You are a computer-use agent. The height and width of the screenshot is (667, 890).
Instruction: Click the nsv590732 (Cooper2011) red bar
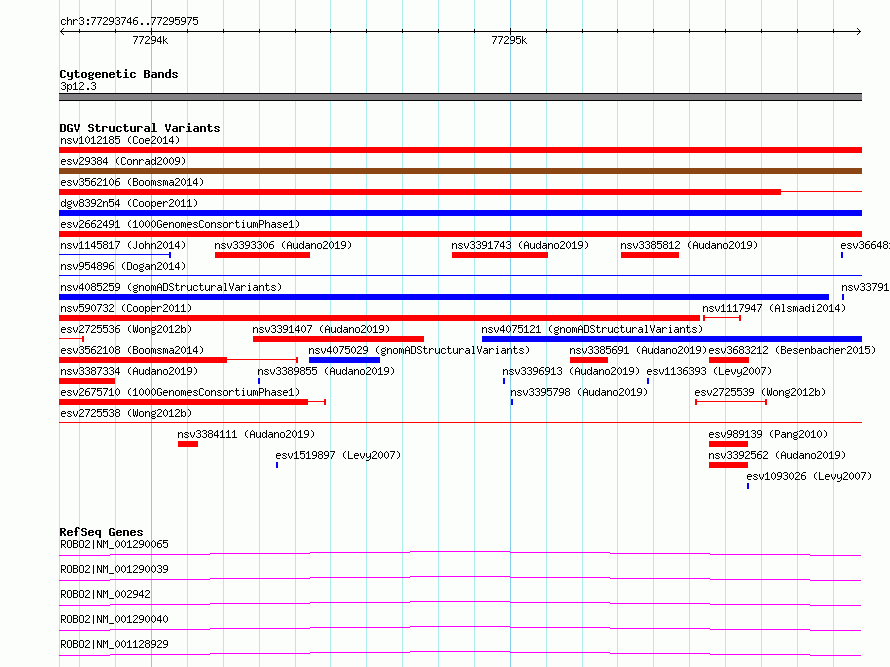pyautogui.click(x=379, y=318)
